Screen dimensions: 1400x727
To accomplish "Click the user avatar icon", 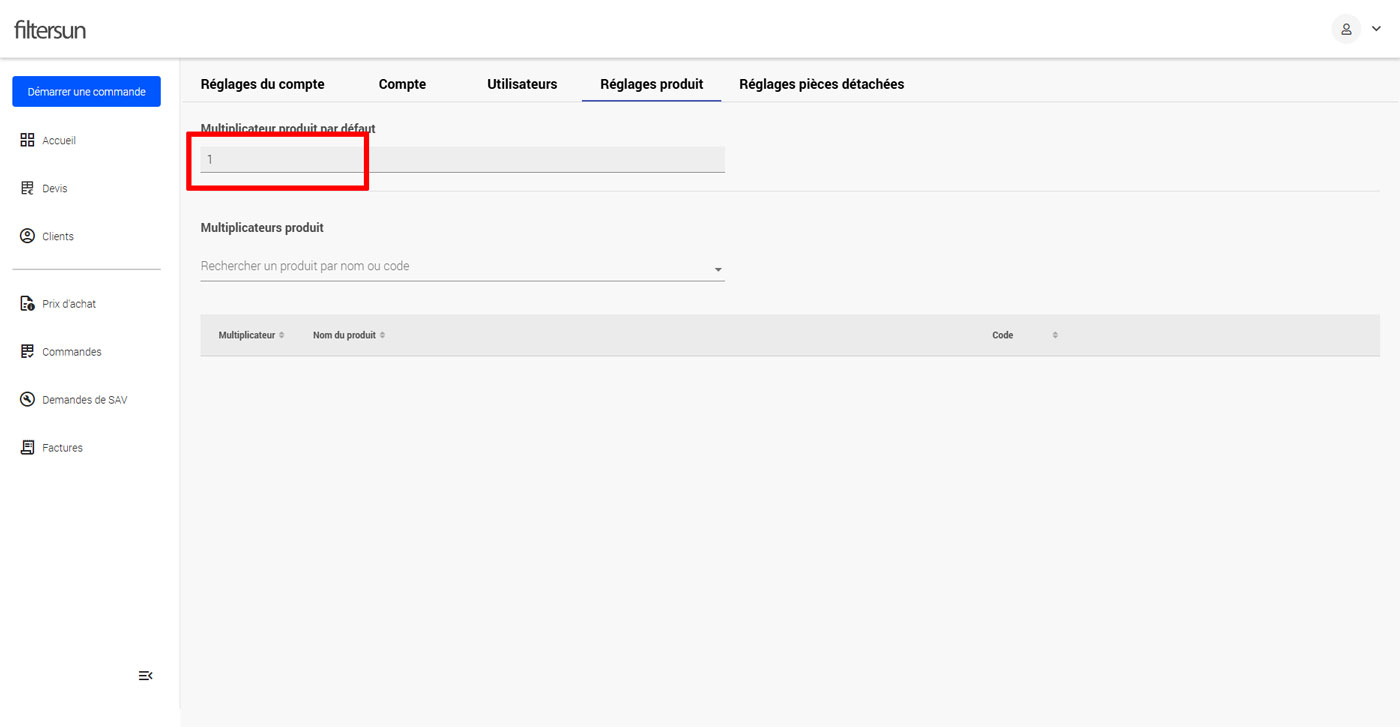I will [x=1346, y=29].
